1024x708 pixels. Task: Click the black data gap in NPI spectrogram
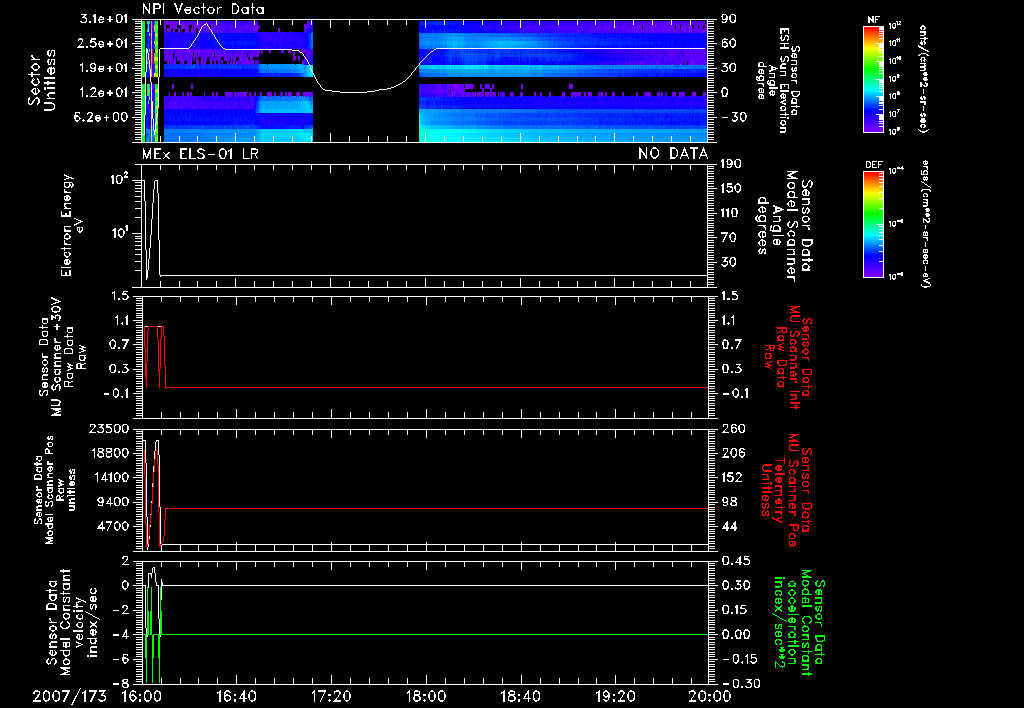coord(366,80)
